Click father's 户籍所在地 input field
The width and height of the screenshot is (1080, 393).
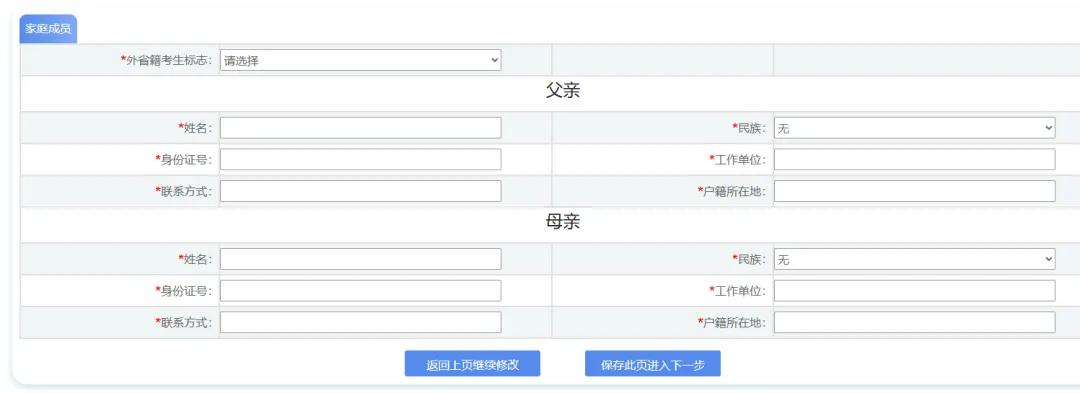coord(915,191)
